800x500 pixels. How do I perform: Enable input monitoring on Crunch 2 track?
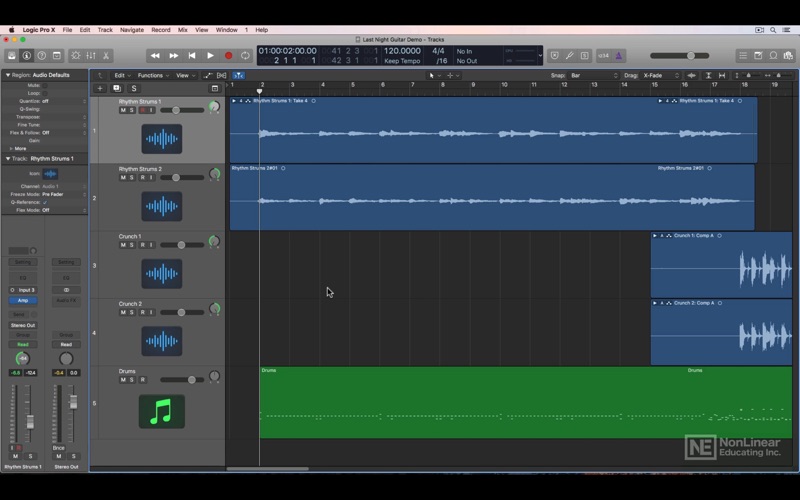(x=151, y=312)
